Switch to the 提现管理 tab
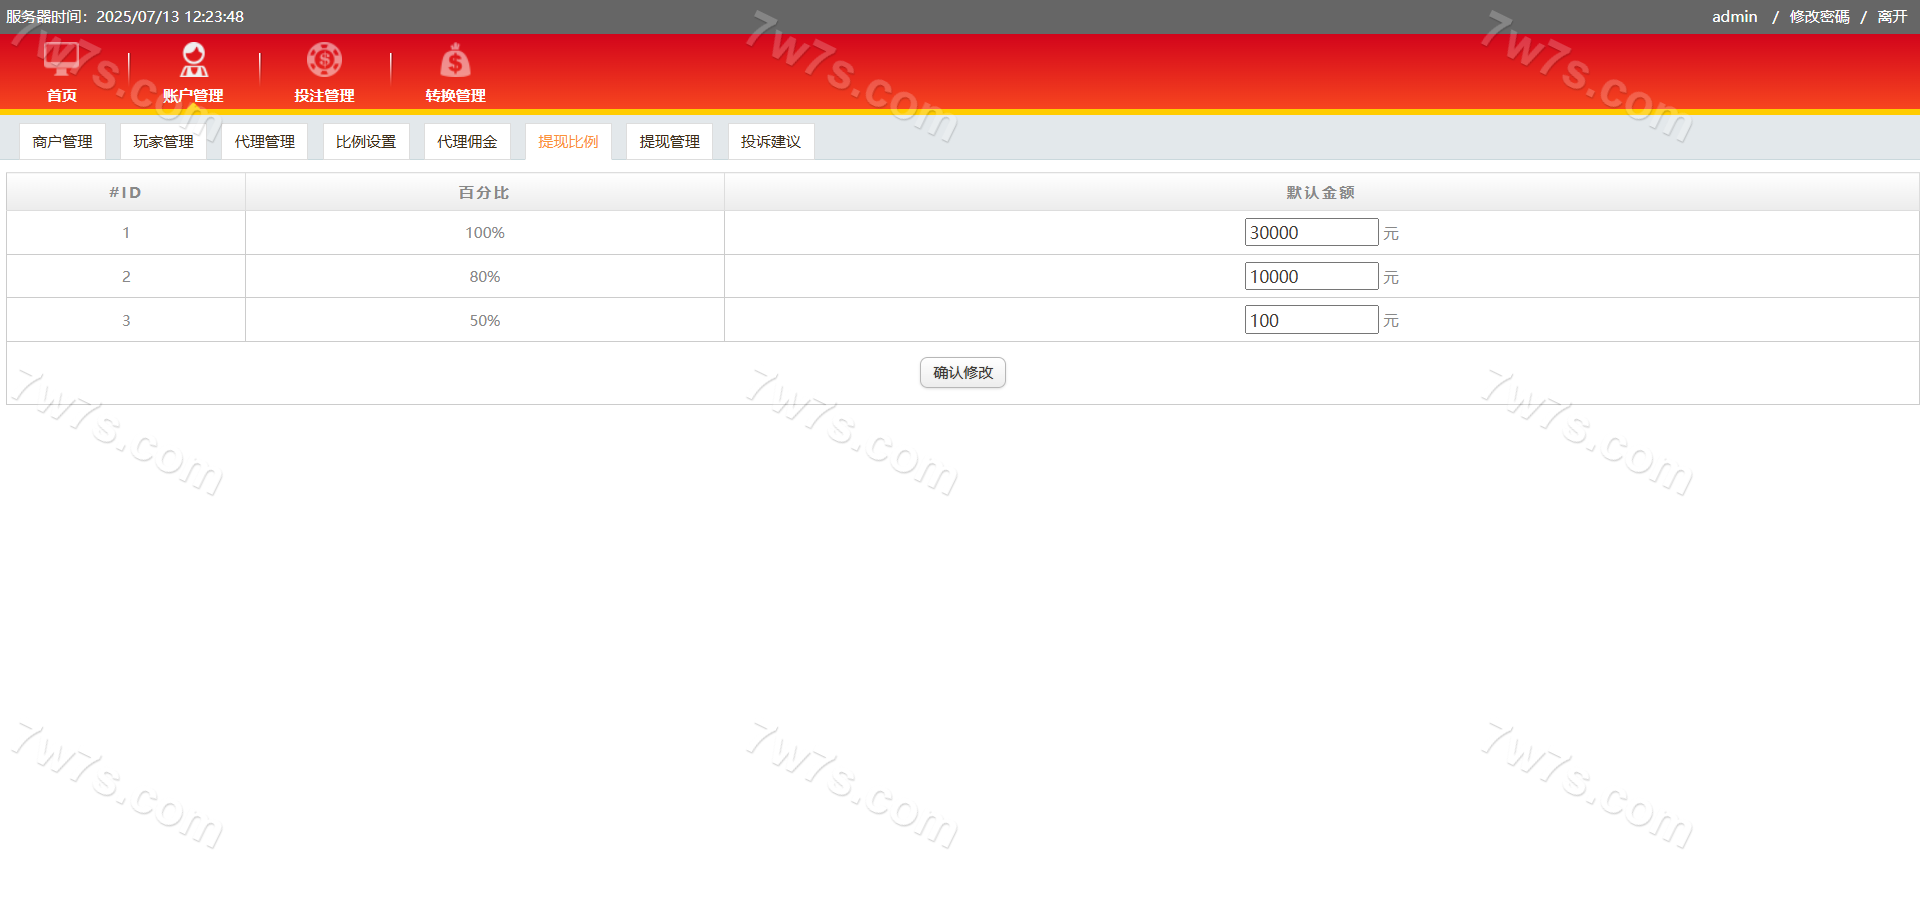The width and height of the screenshot is (1920, 924). point(669,142)
